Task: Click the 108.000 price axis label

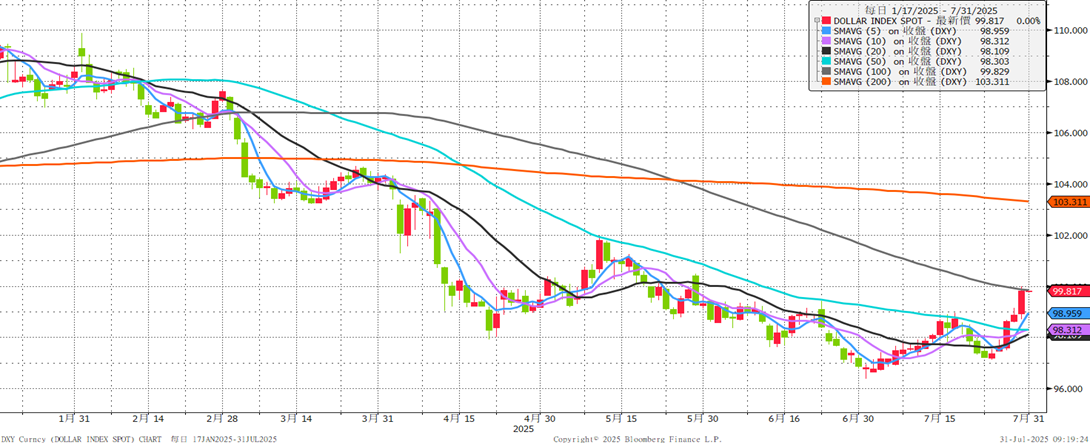Action: [x=1071, y=82]
